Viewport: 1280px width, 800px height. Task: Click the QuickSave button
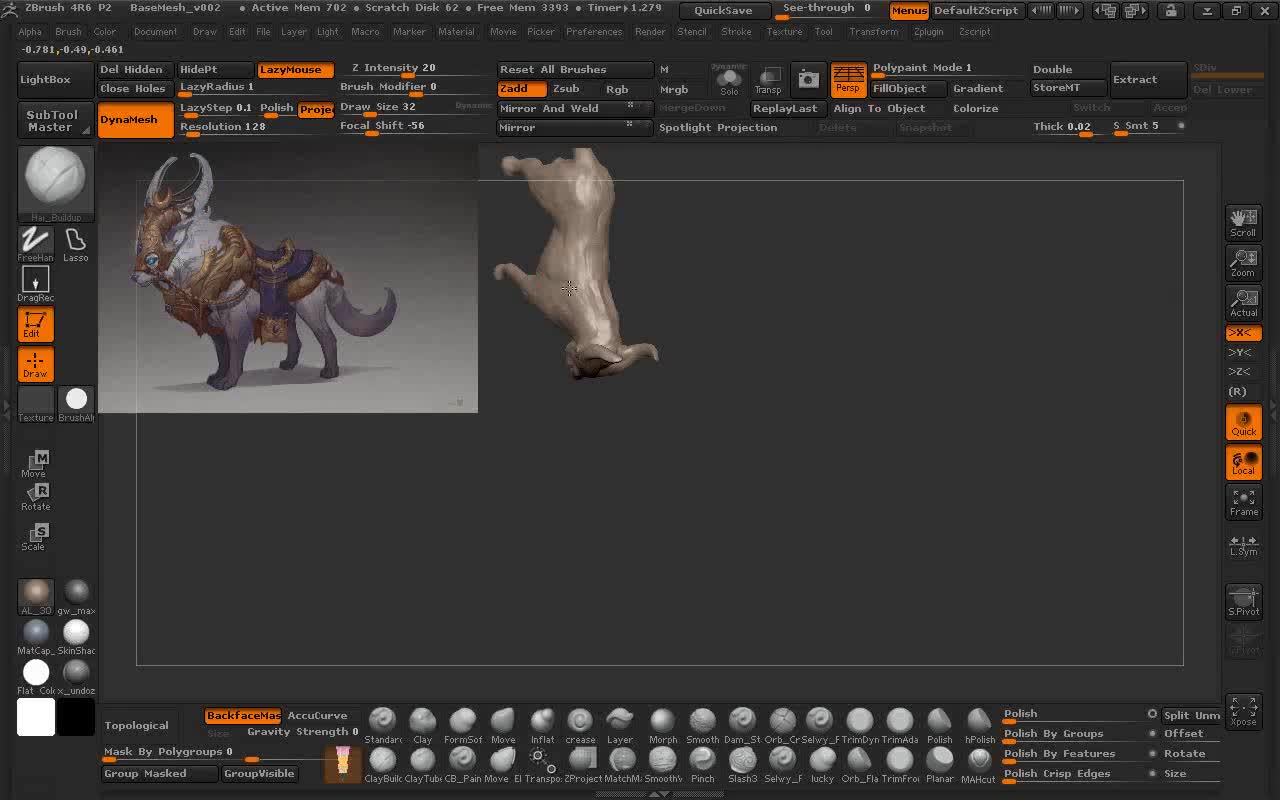723,11
